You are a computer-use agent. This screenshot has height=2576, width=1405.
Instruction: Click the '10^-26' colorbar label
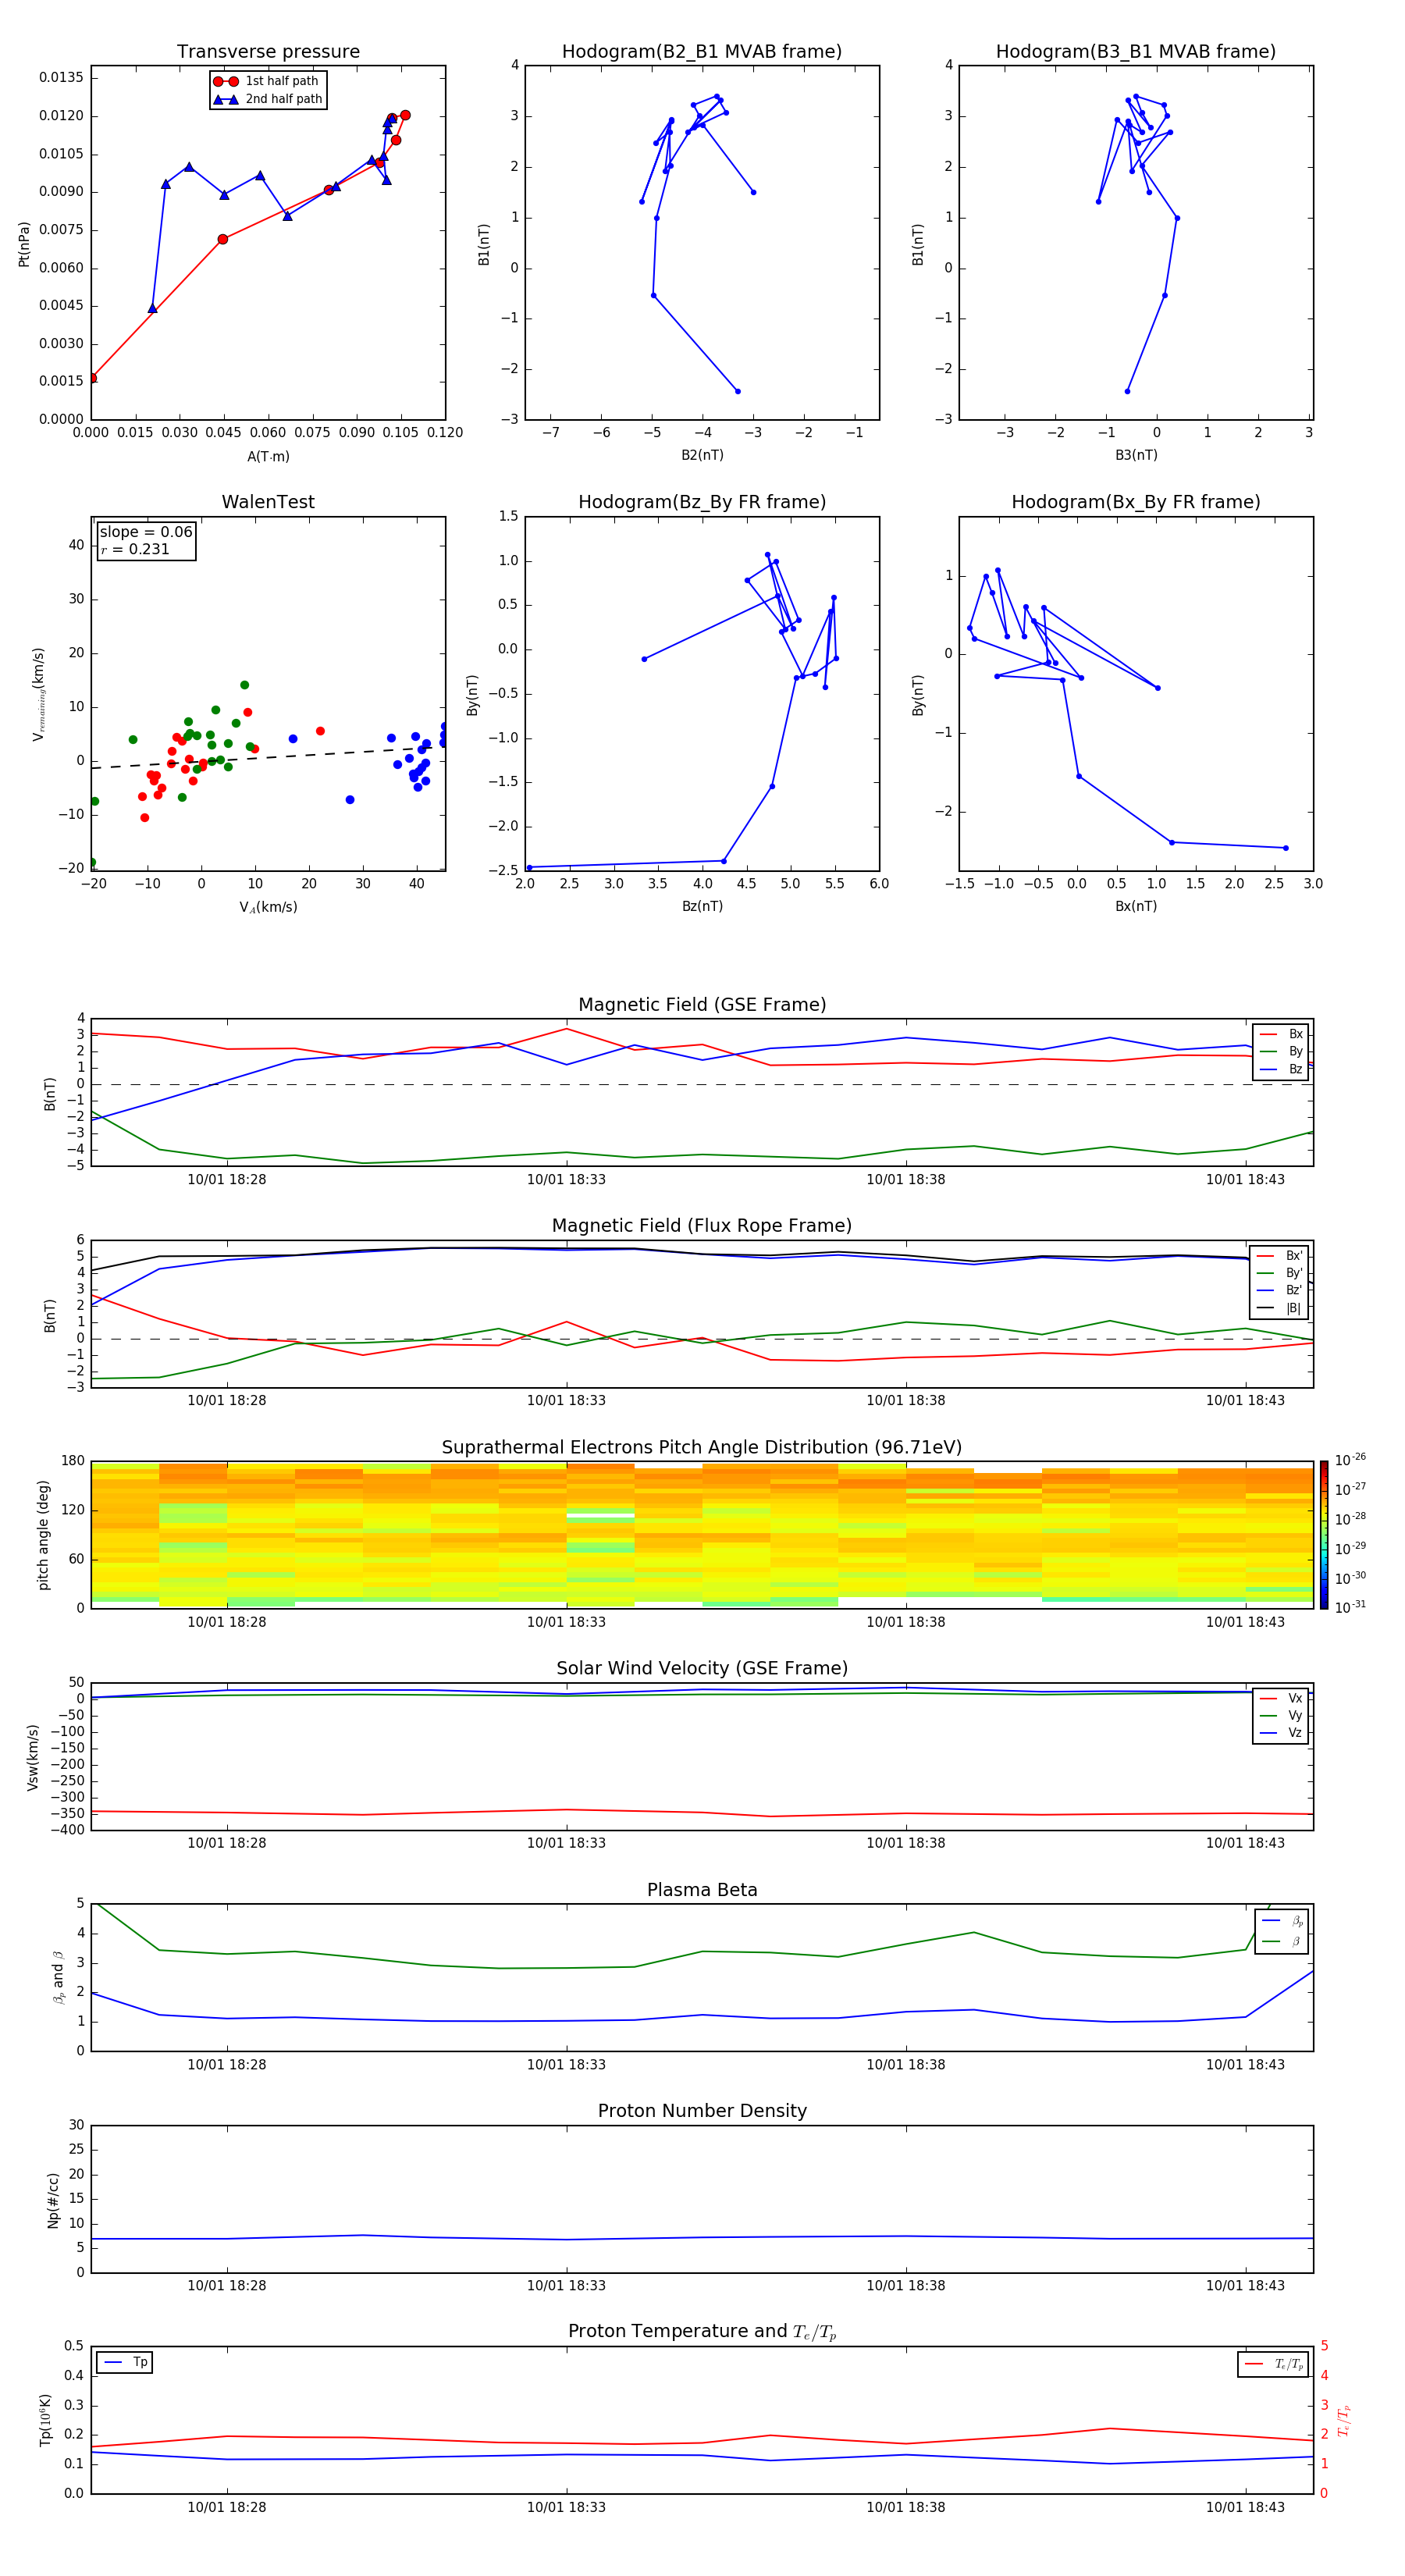coord(1350,1460)
